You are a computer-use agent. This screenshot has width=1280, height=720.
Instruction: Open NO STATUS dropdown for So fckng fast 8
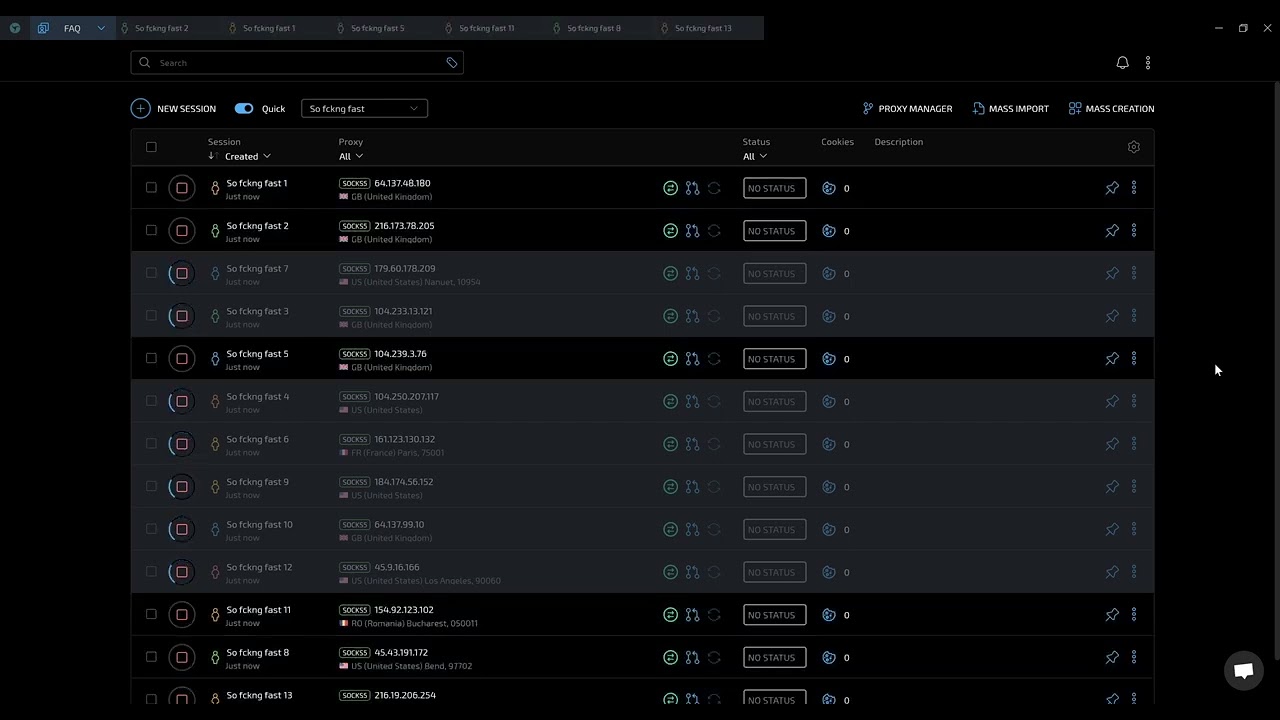[x=774, y=657]
